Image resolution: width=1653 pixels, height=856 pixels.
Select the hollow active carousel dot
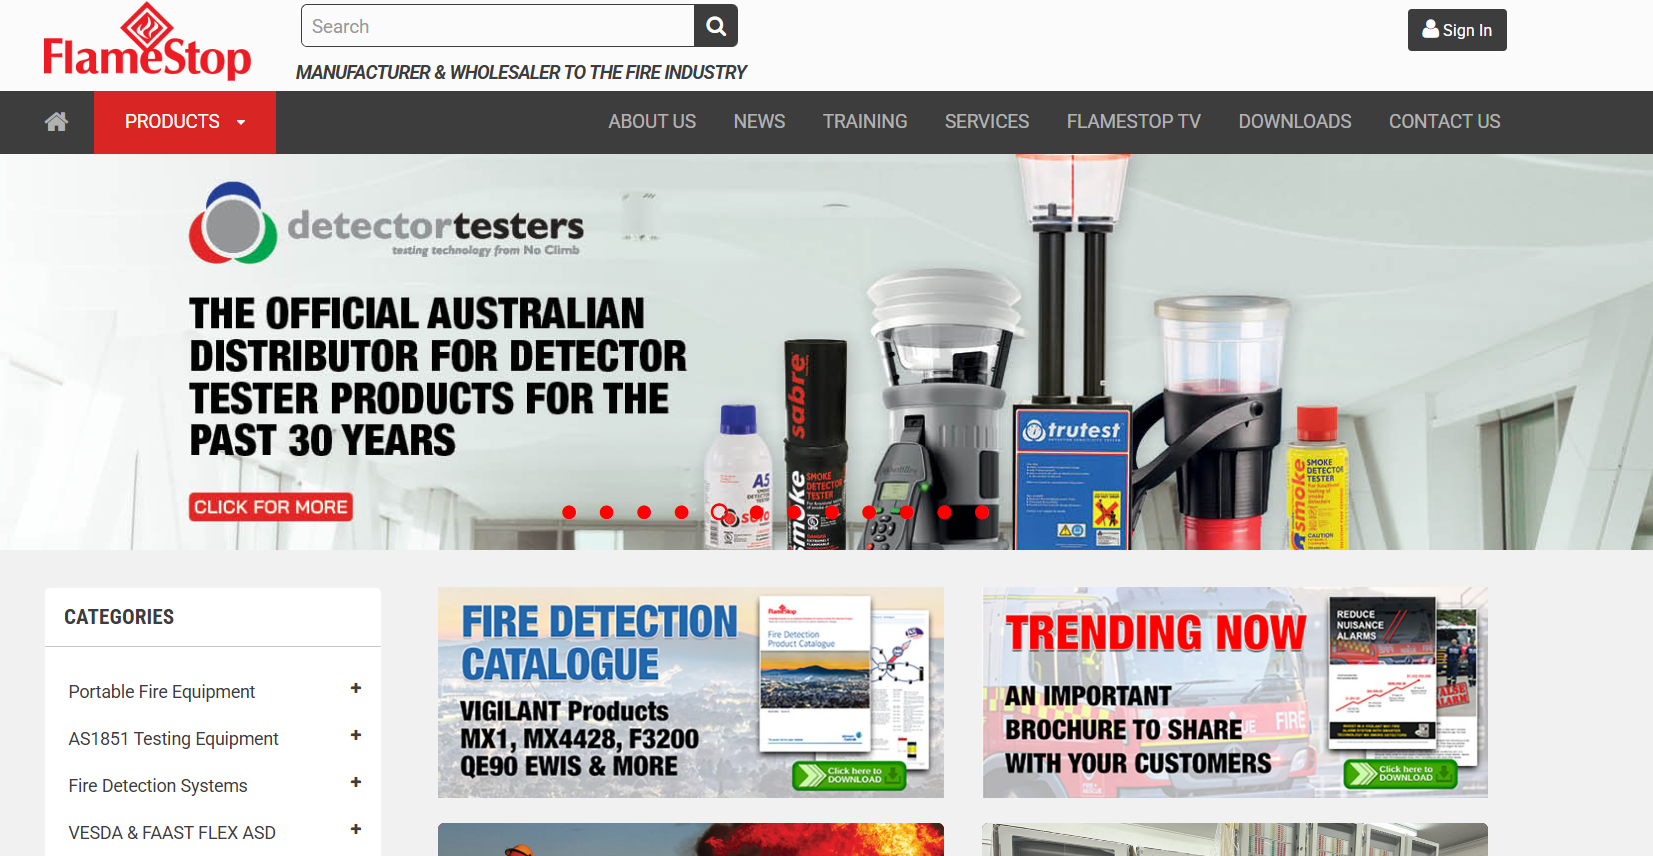pyautogui.click(x=719, y=512)
